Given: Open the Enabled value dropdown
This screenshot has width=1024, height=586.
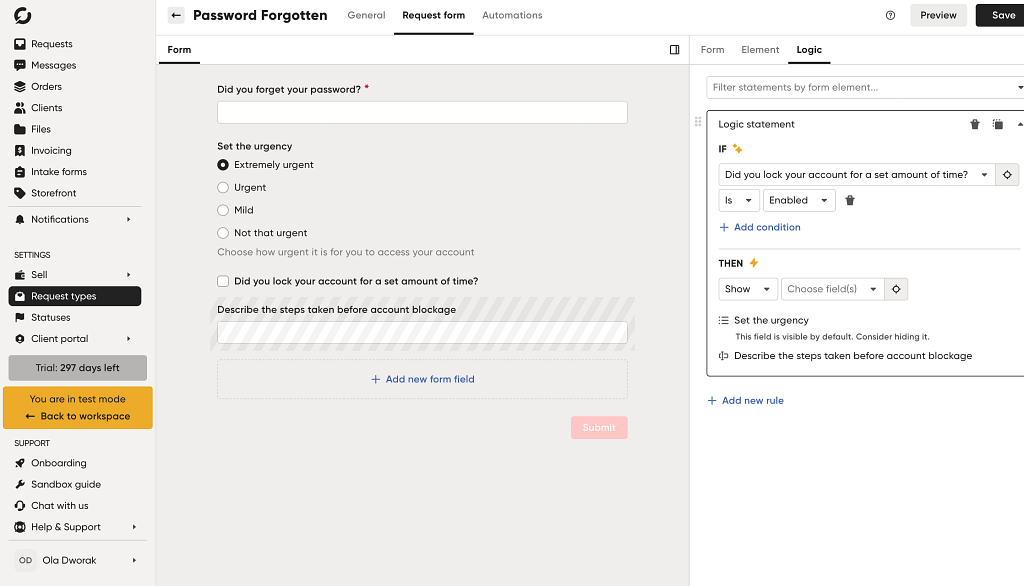Looking at the screenshot, I should click(x=799, y=201).
